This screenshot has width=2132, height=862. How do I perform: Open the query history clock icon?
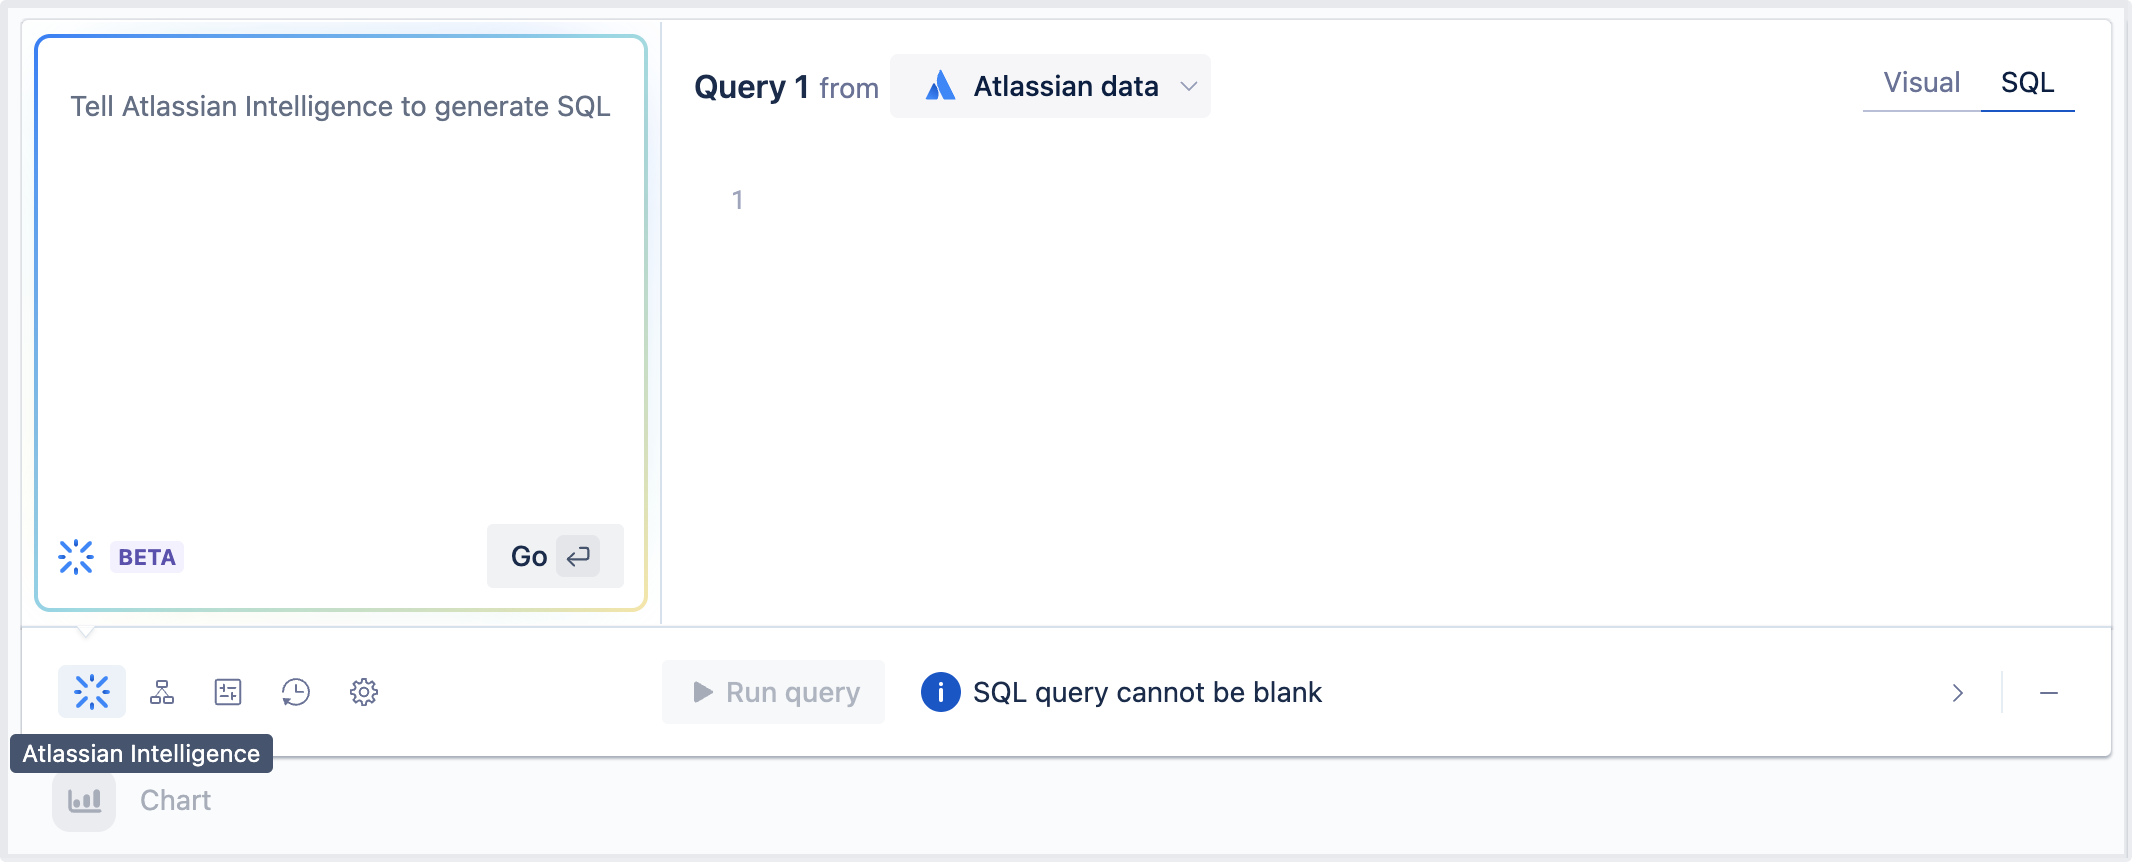click(296, 692)
